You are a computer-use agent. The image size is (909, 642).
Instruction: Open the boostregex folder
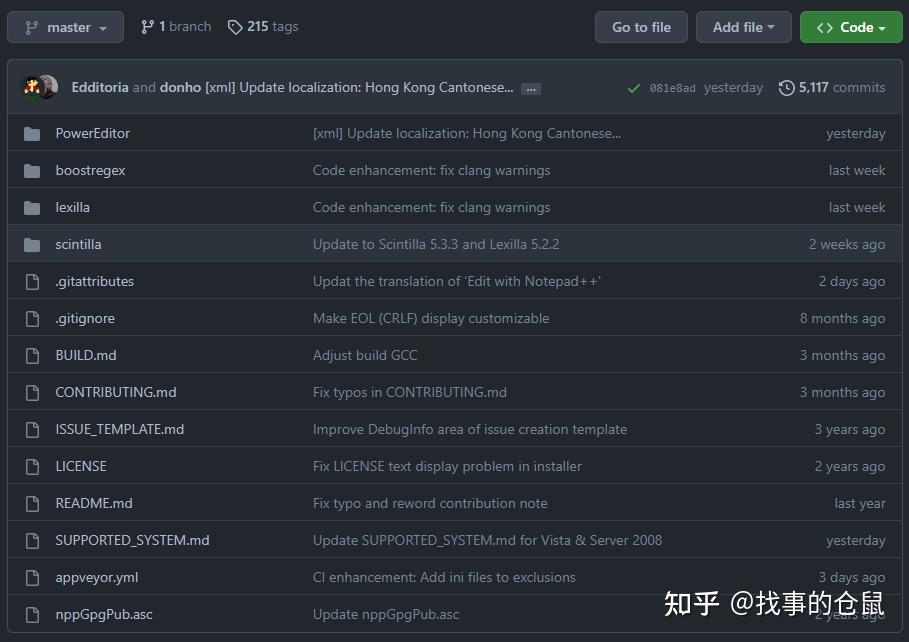90,171
